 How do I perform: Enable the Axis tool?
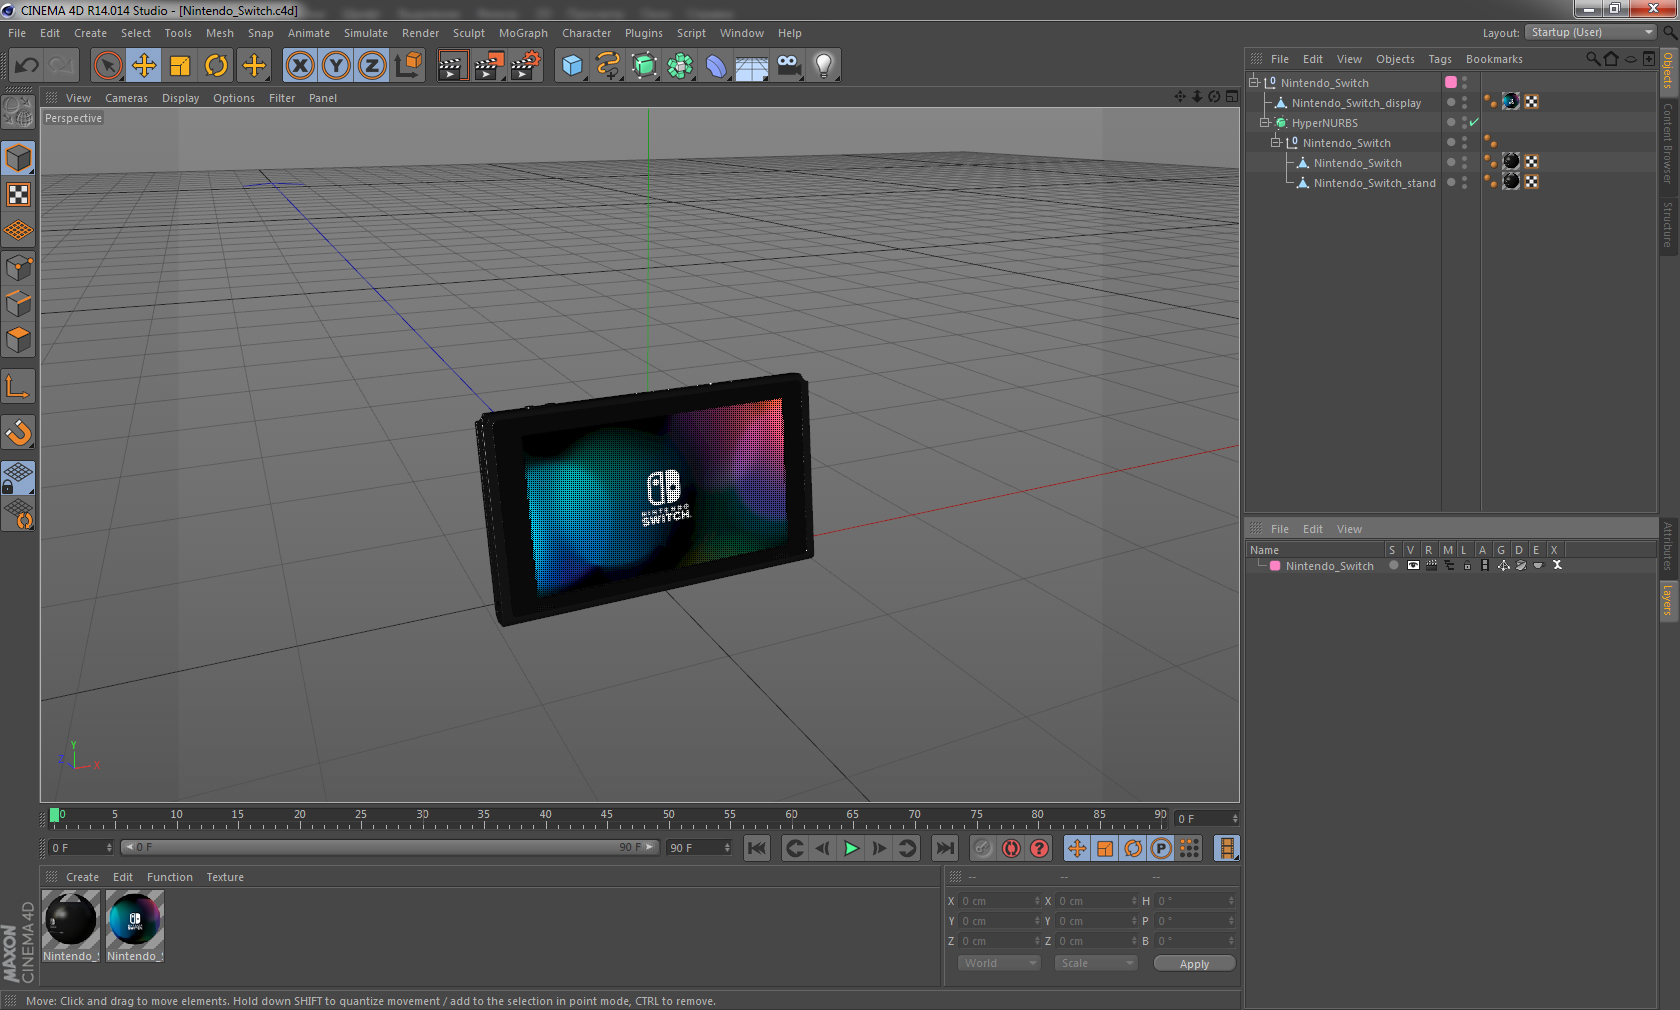(18, 386)
